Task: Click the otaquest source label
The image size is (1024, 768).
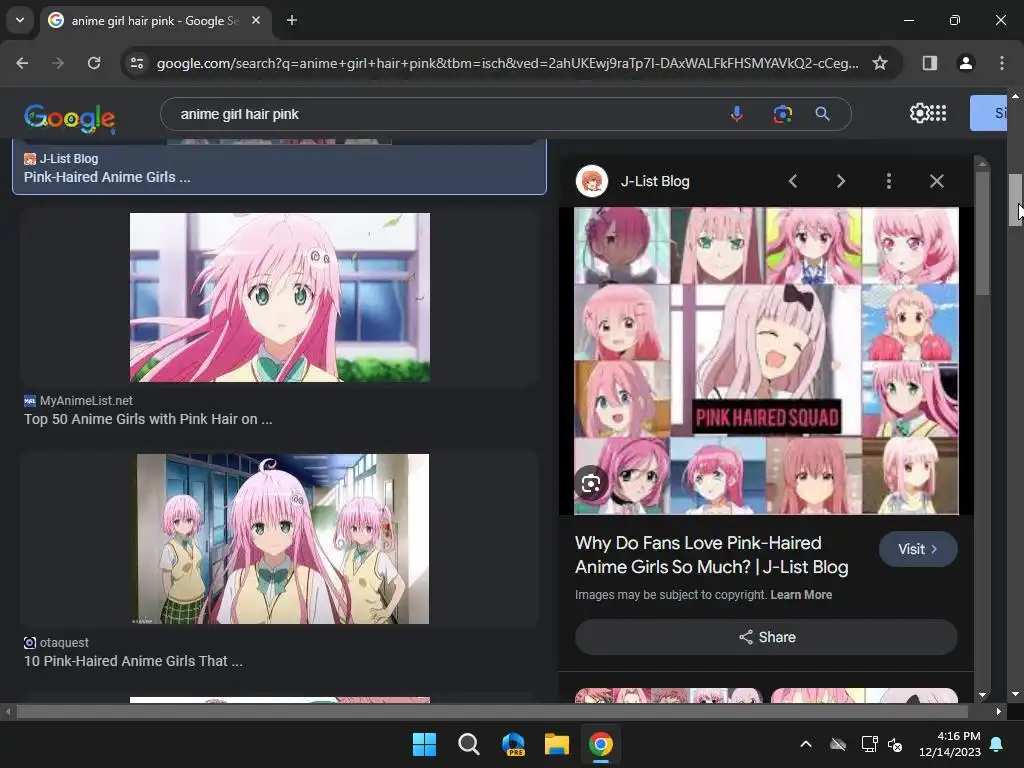Action: (64, 643)
